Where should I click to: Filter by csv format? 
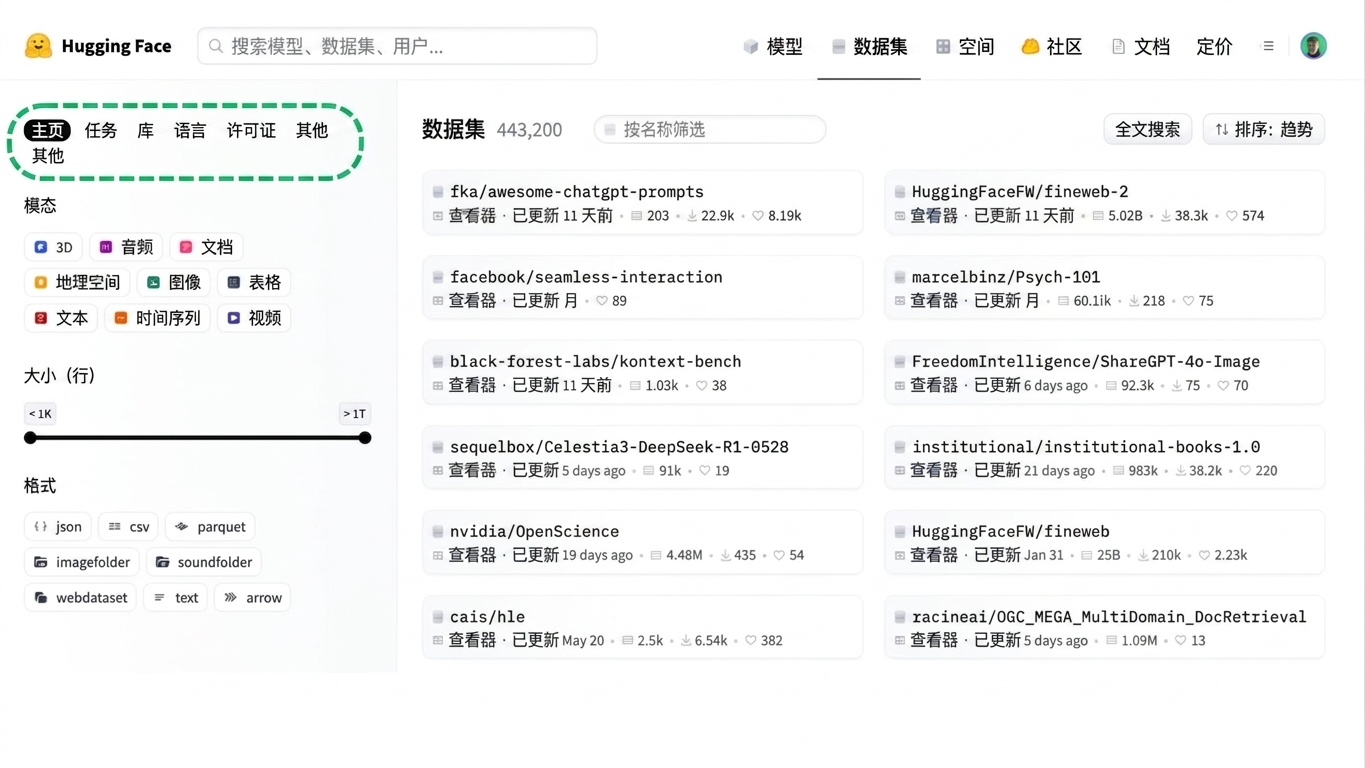click(x=129, y=527)
